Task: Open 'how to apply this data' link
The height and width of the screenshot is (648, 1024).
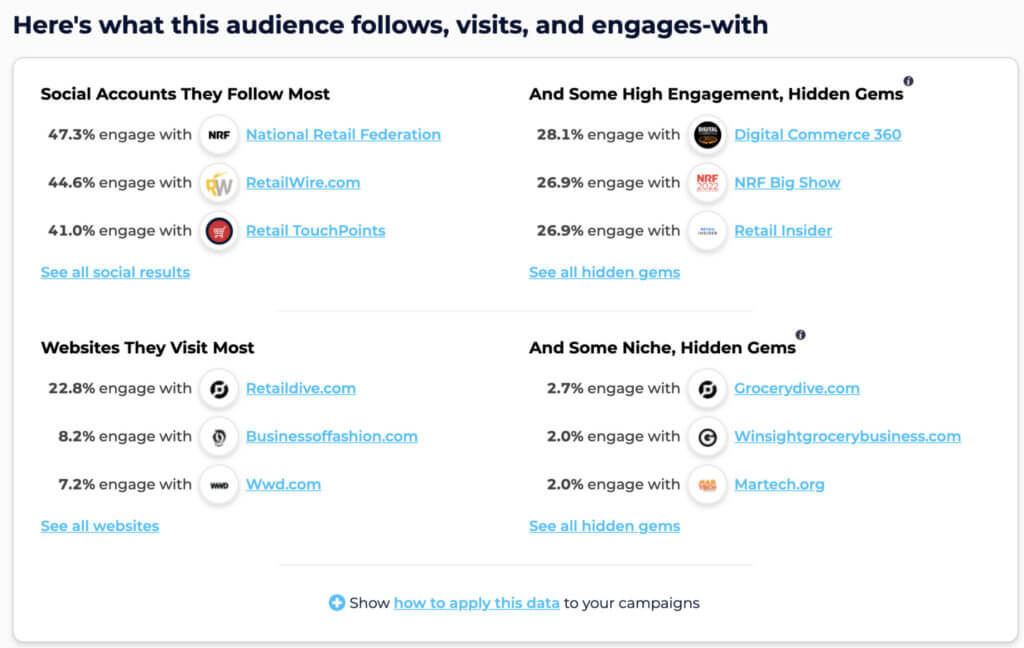Action: (476, 603)
